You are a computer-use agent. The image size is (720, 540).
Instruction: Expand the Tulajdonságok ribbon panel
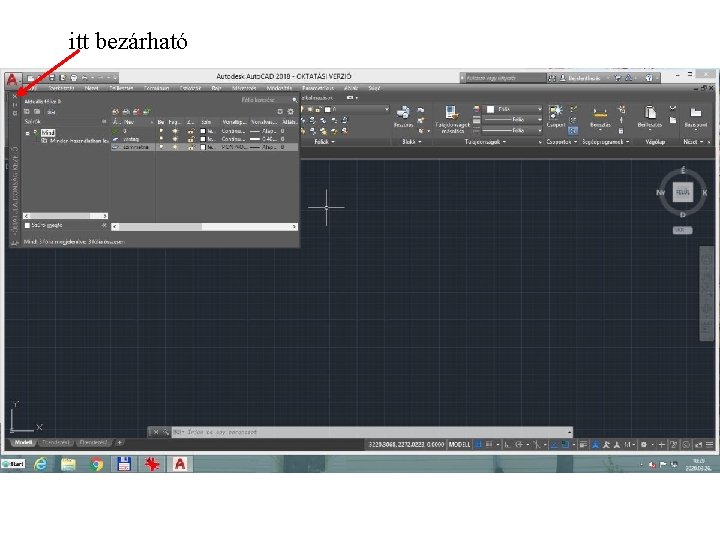485,142
